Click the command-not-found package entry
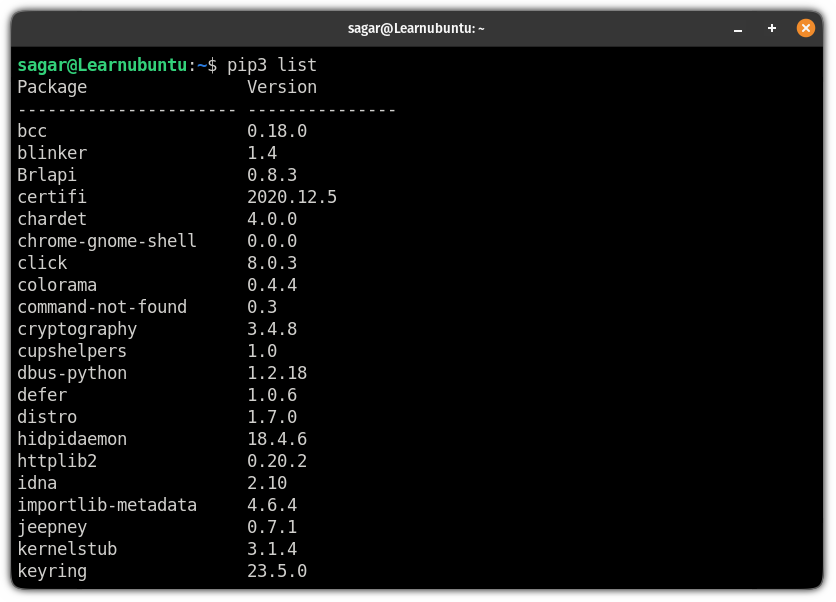 [x=102, y=307]
